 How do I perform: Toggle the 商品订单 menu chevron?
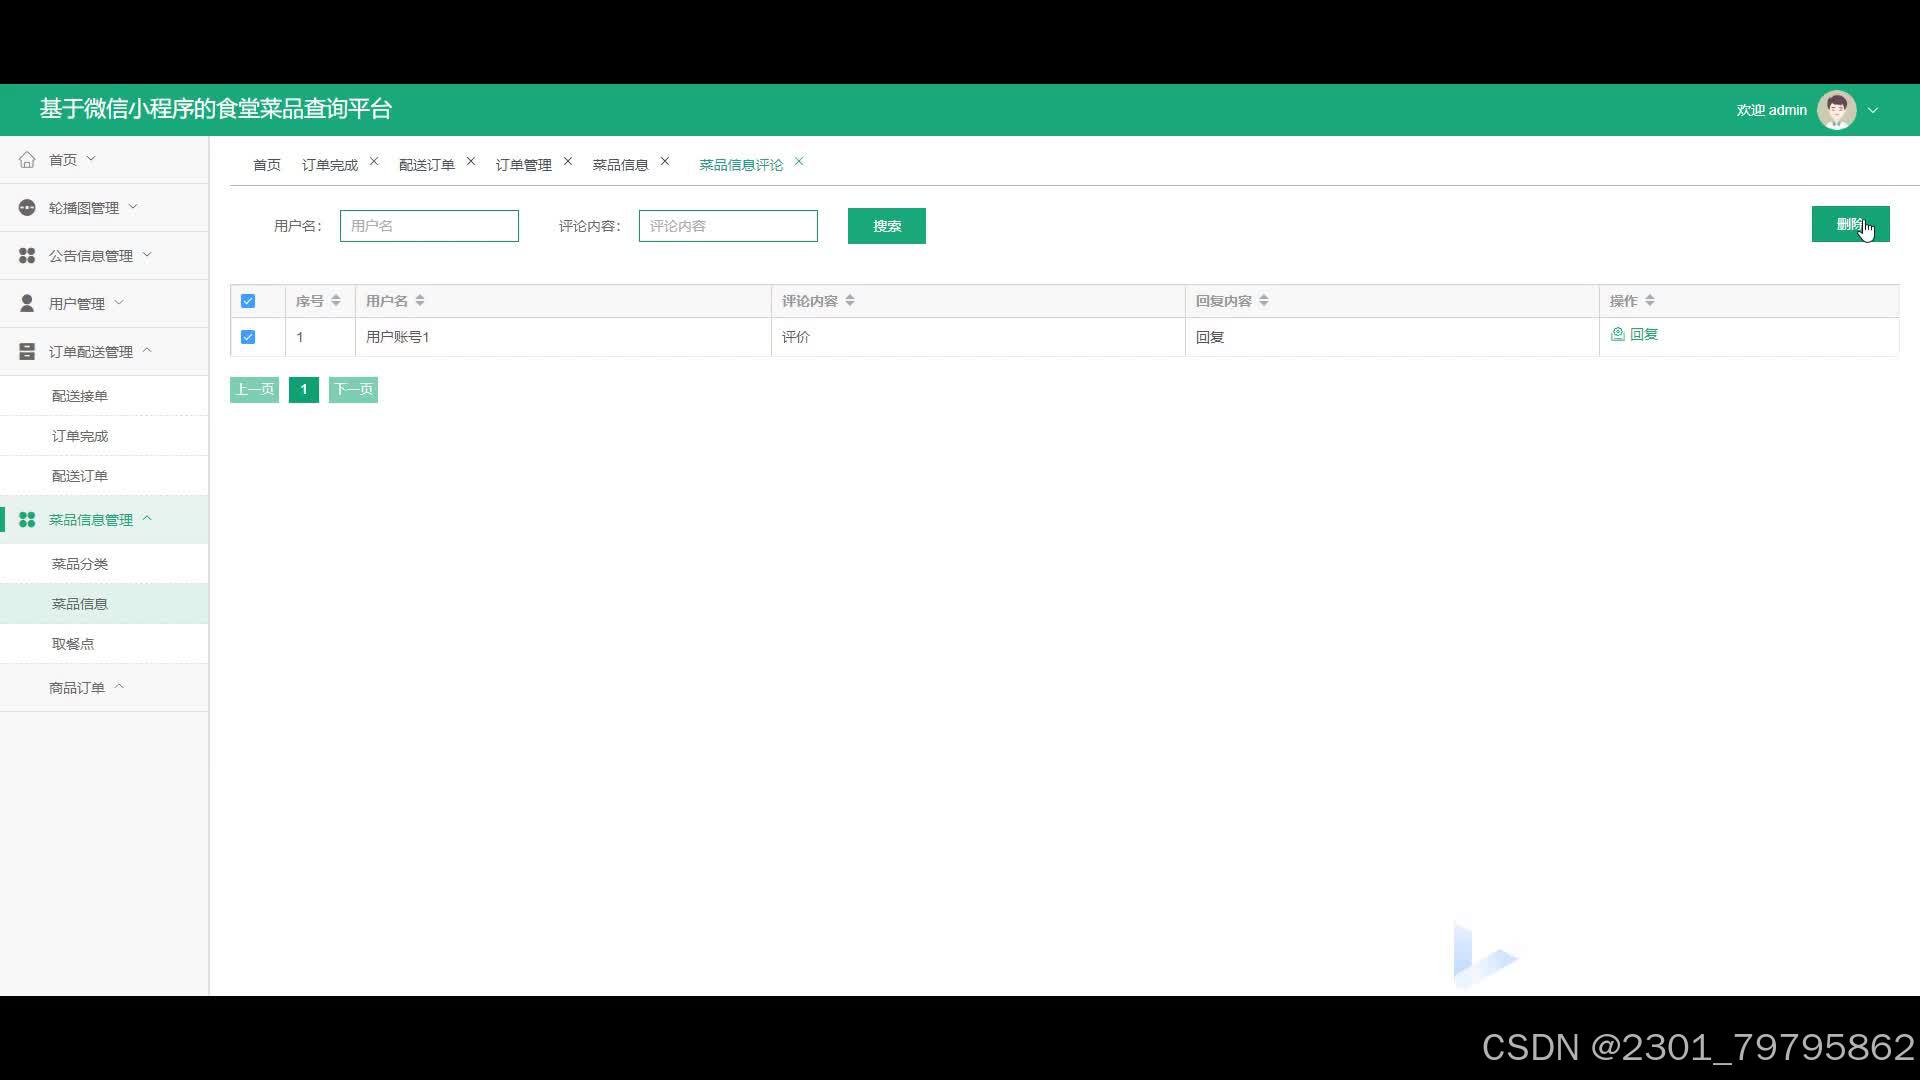119,687
